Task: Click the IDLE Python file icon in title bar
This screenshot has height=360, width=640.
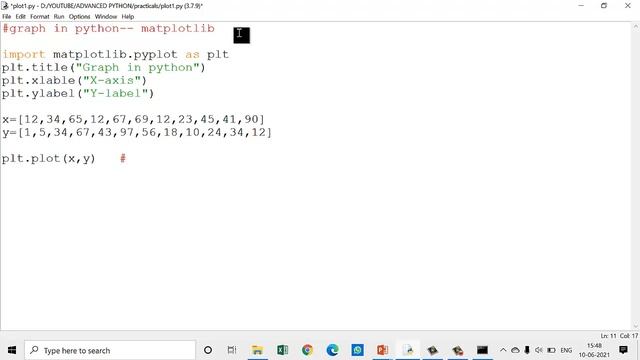Action: (4, 6)
